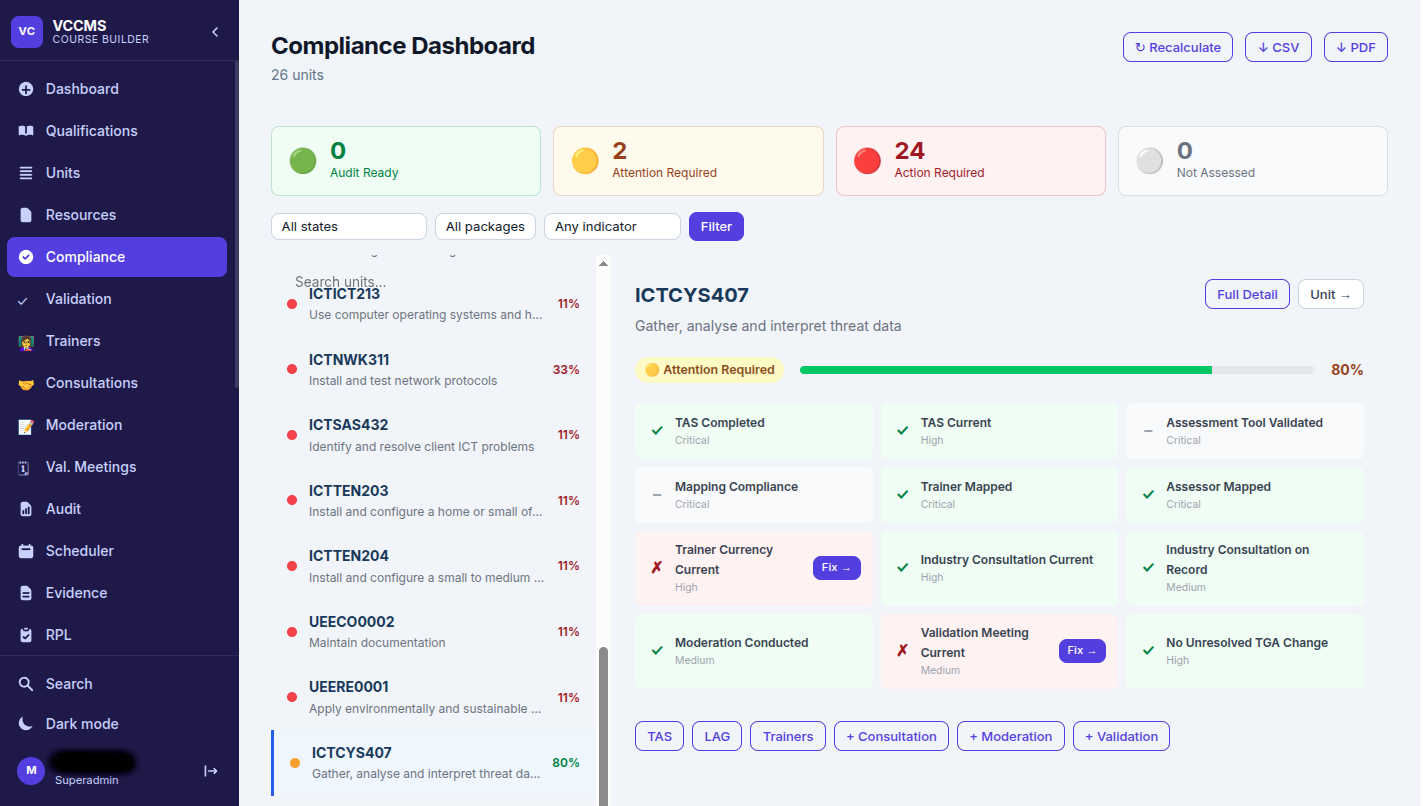Image resolution: width=1423 pixels, height=806 pixels.
Task: Click the 80% compliance progress bar
Action: [1057, 370]
